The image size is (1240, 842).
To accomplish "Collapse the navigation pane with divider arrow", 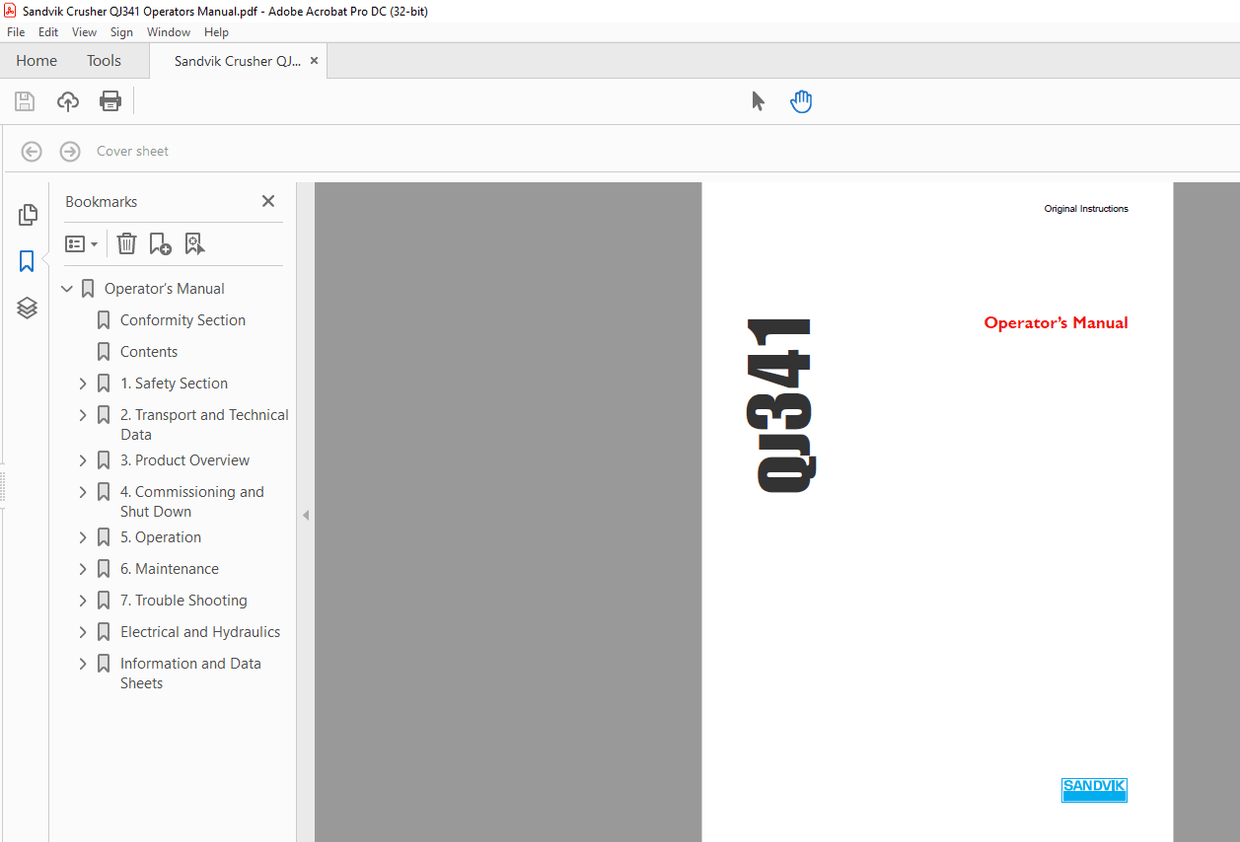I will tap(306, 515).
